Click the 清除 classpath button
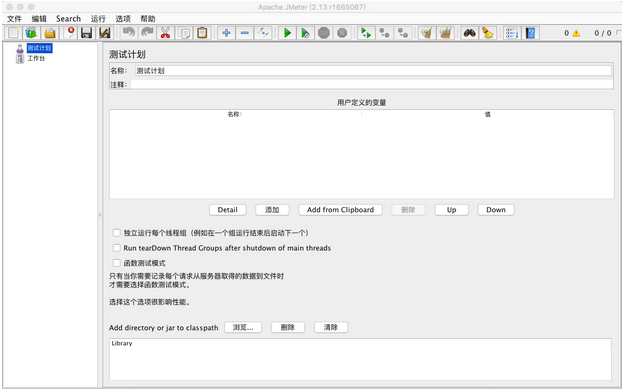The width and height of the screenshot is (623, 390). (331, 327)
